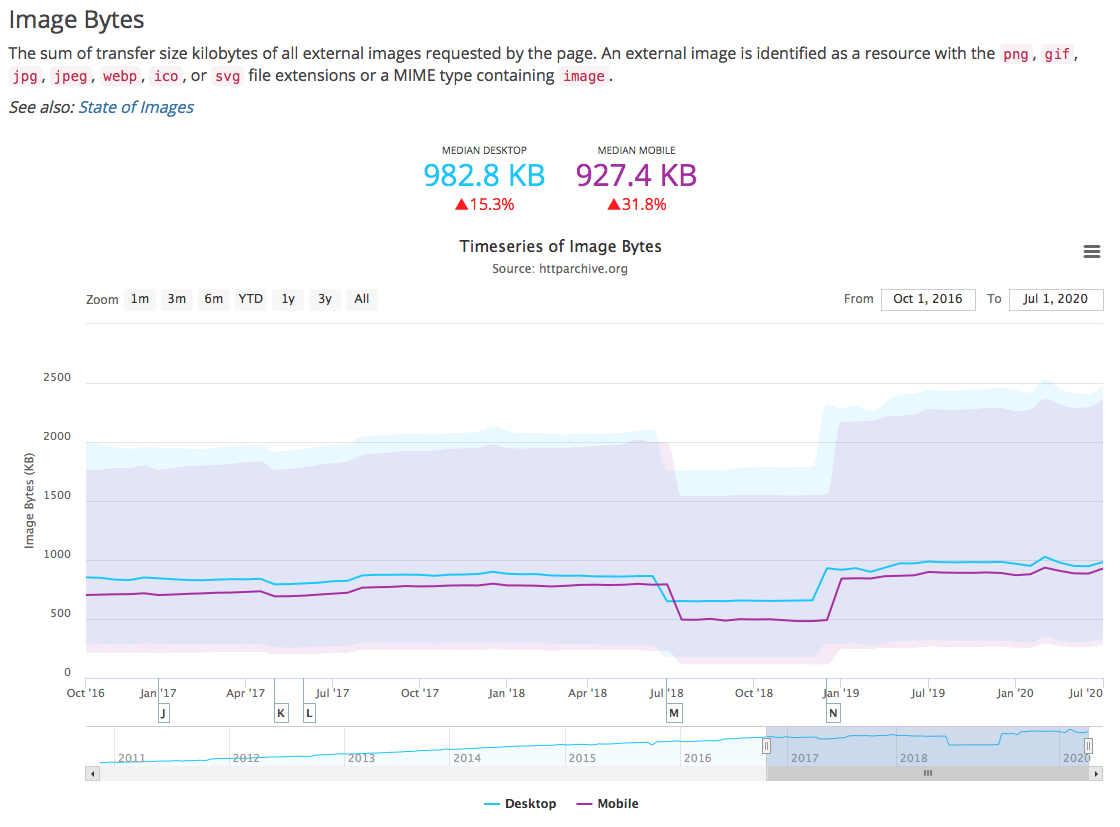Toggle the Desktop series in legend
This screenshot has height=827, width=1120.
[520, 803]
